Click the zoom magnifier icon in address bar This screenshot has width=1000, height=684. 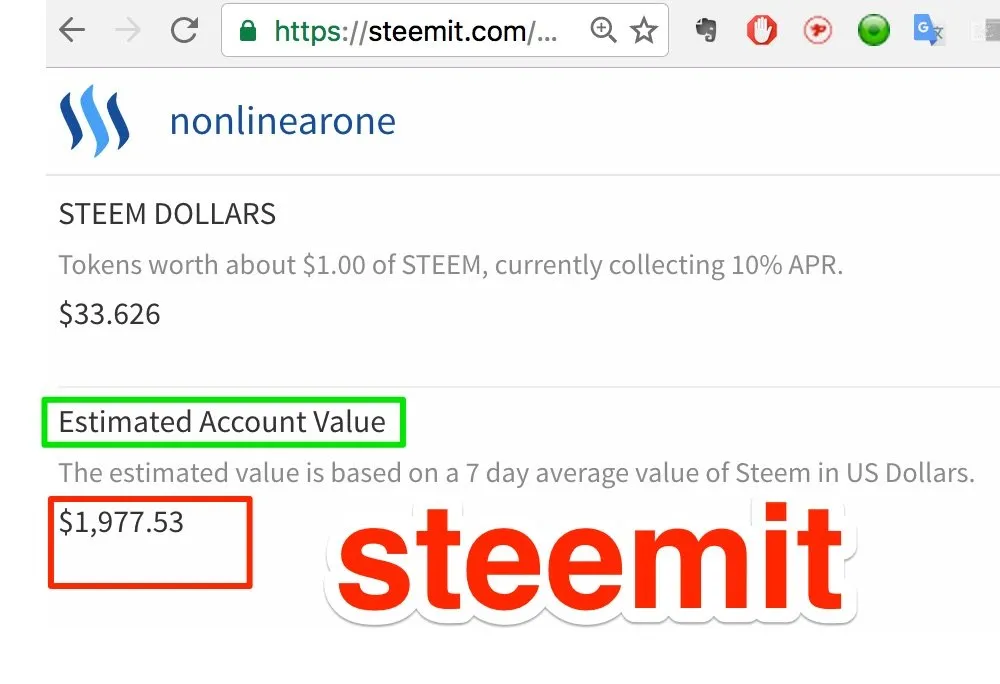[603, 30]
